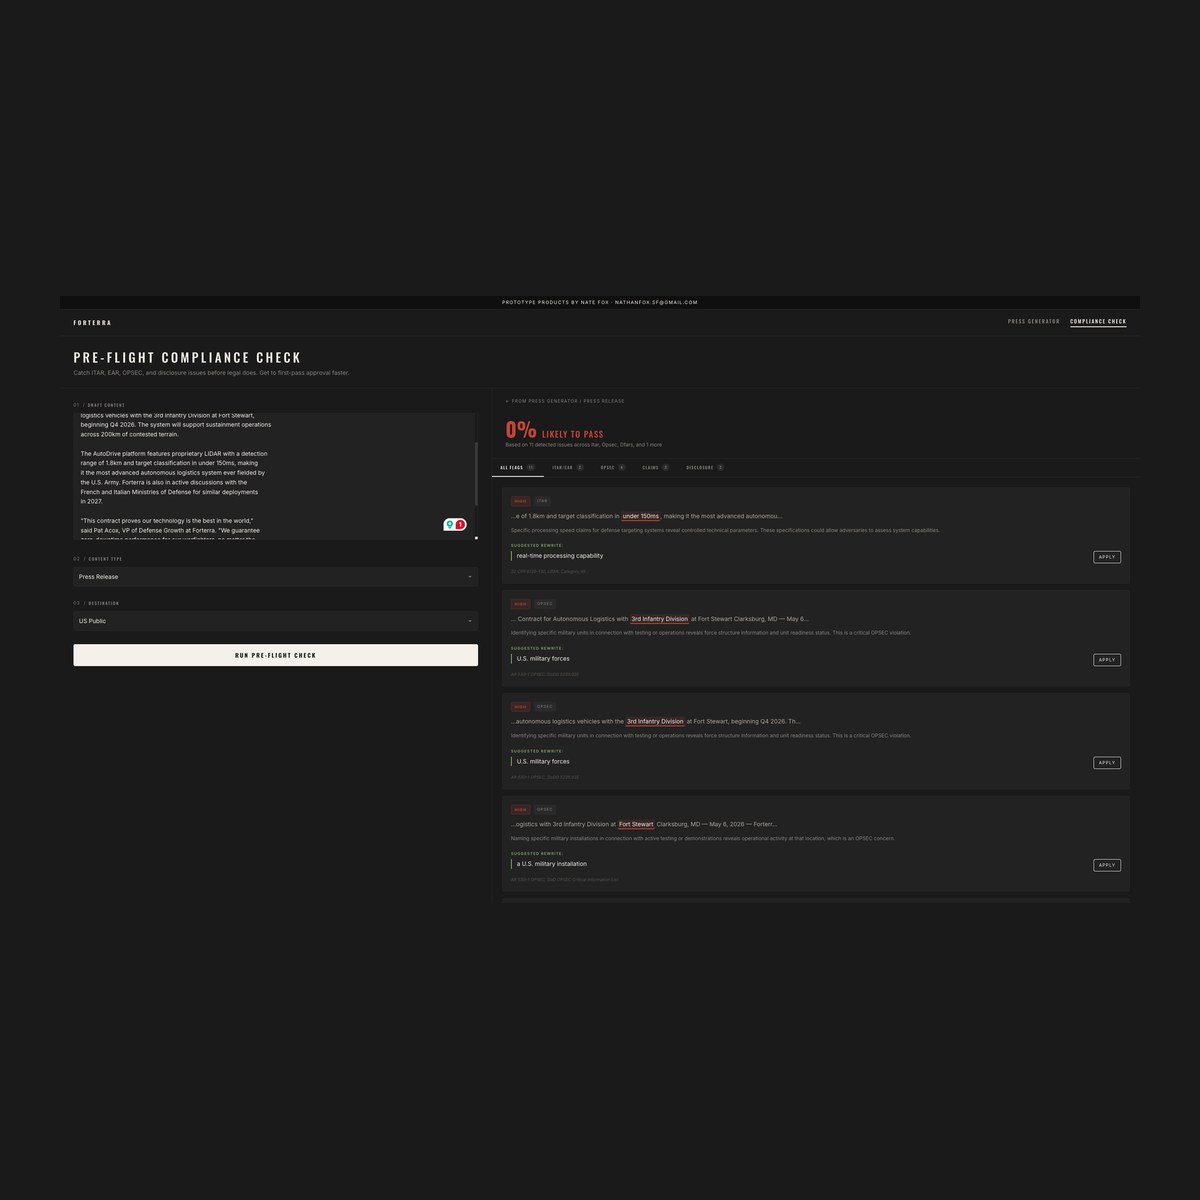The image size is (1200, 1200).
Task: Click the highlighted 'Fort Stewart' phrase
Action: [636, 824]
